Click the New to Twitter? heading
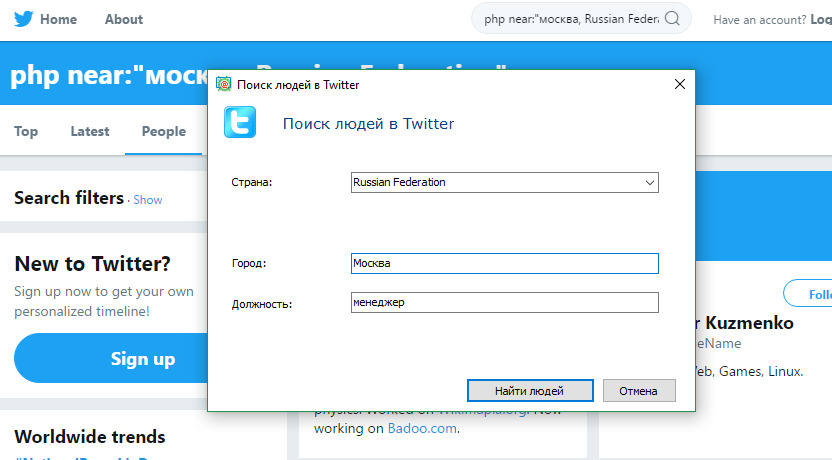 [92, 264]
